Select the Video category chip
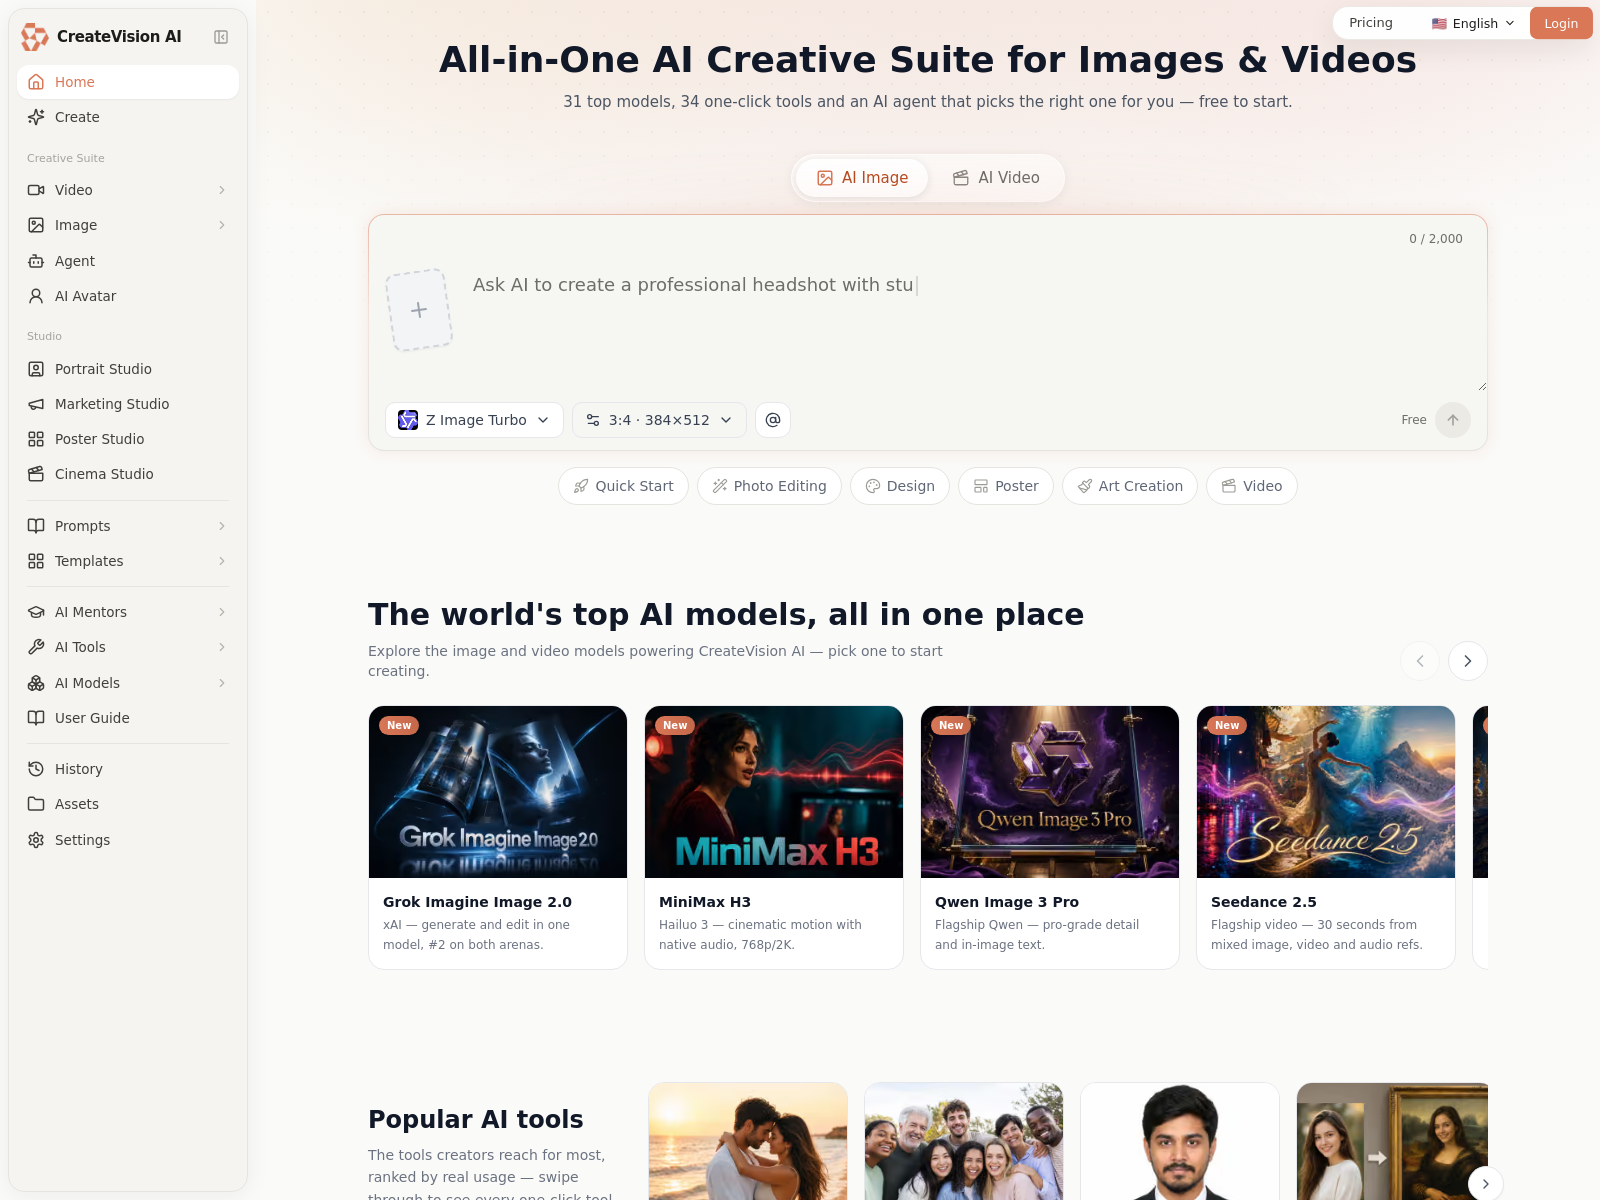 (1252, 486)
